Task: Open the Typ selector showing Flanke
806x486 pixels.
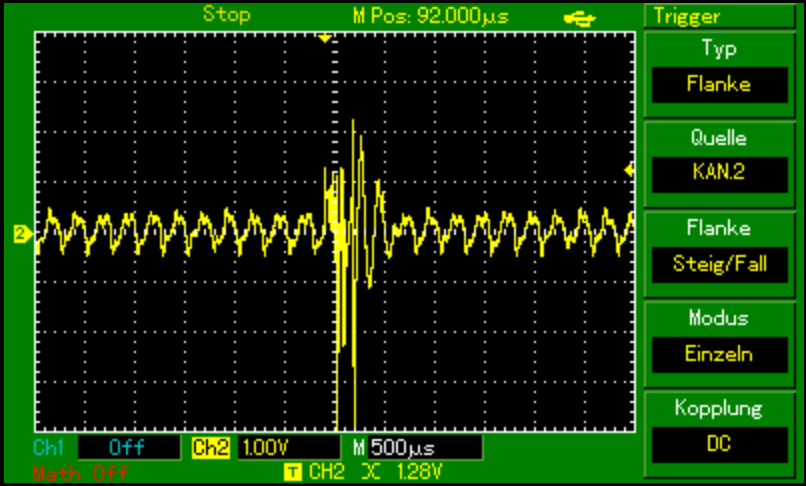Action: [x=719, y=85]
